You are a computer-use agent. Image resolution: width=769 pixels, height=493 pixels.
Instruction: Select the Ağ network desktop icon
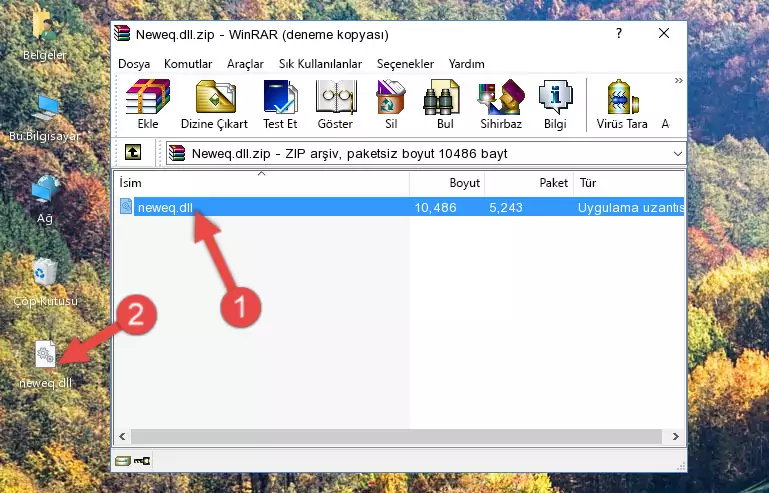[45, 199]
